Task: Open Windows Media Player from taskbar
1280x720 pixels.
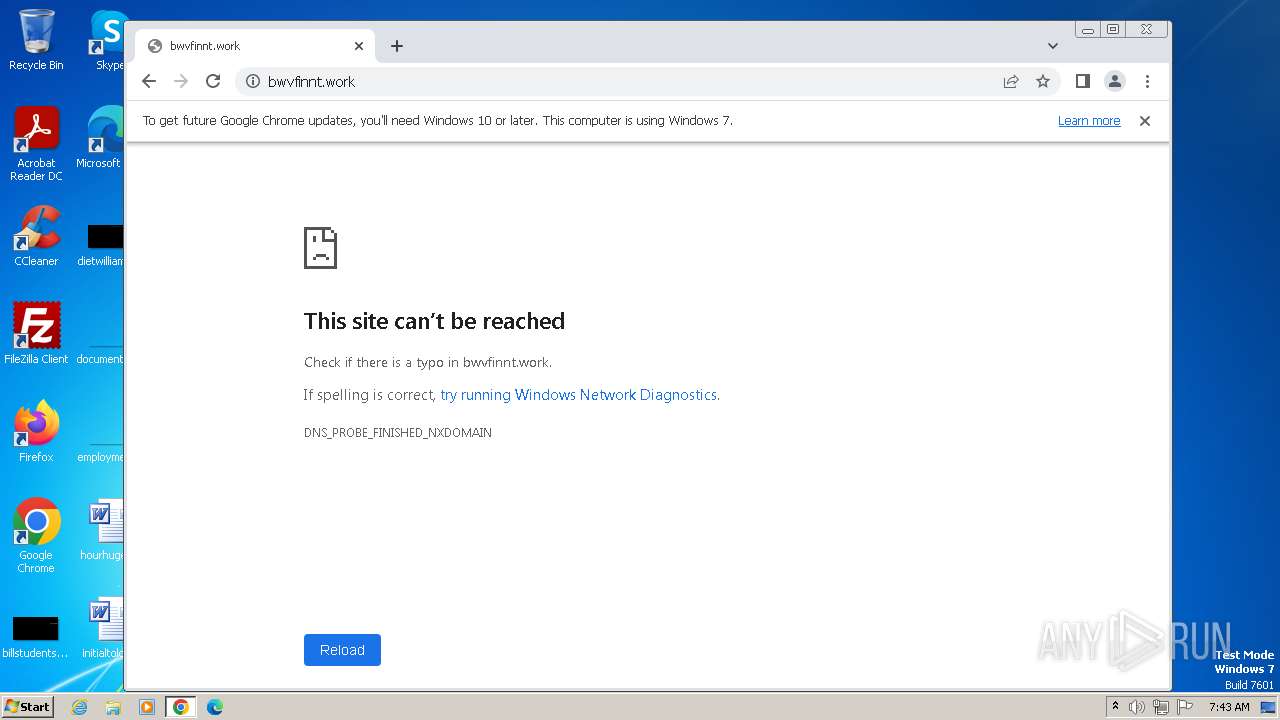Action: pos(147,707)
